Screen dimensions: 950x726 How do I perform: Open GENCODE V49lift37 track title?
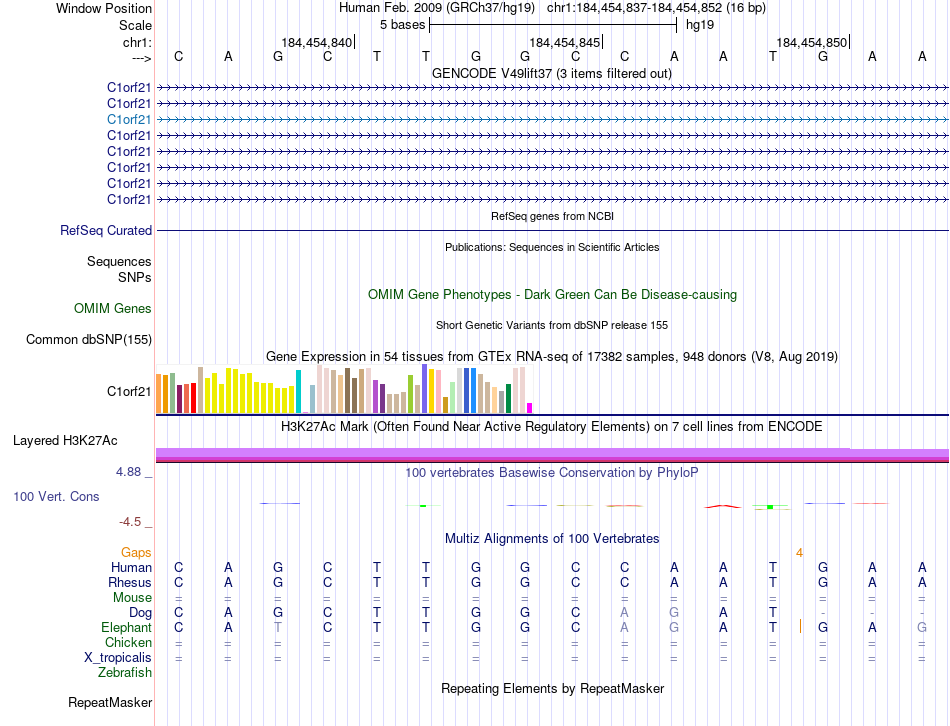point(552,73)
